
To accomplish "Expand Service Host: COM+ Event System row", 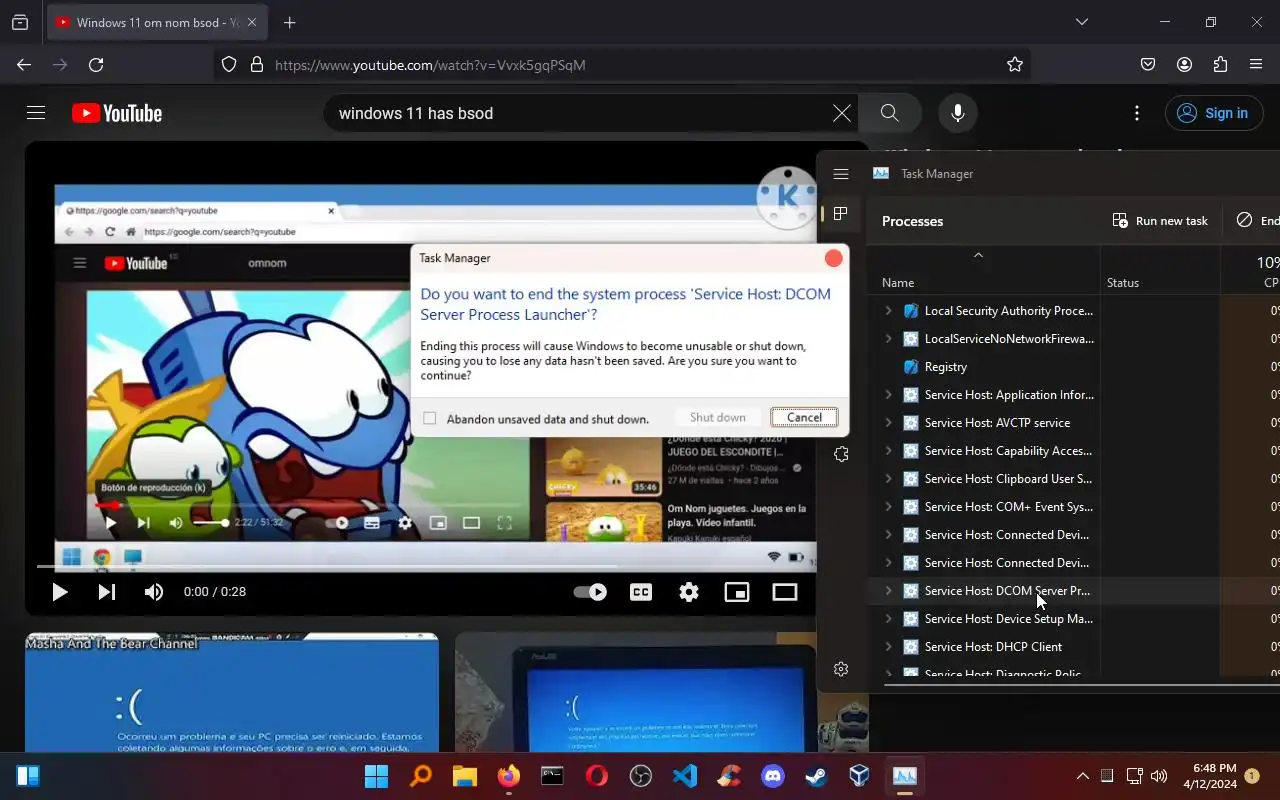I will coord(888,507).
